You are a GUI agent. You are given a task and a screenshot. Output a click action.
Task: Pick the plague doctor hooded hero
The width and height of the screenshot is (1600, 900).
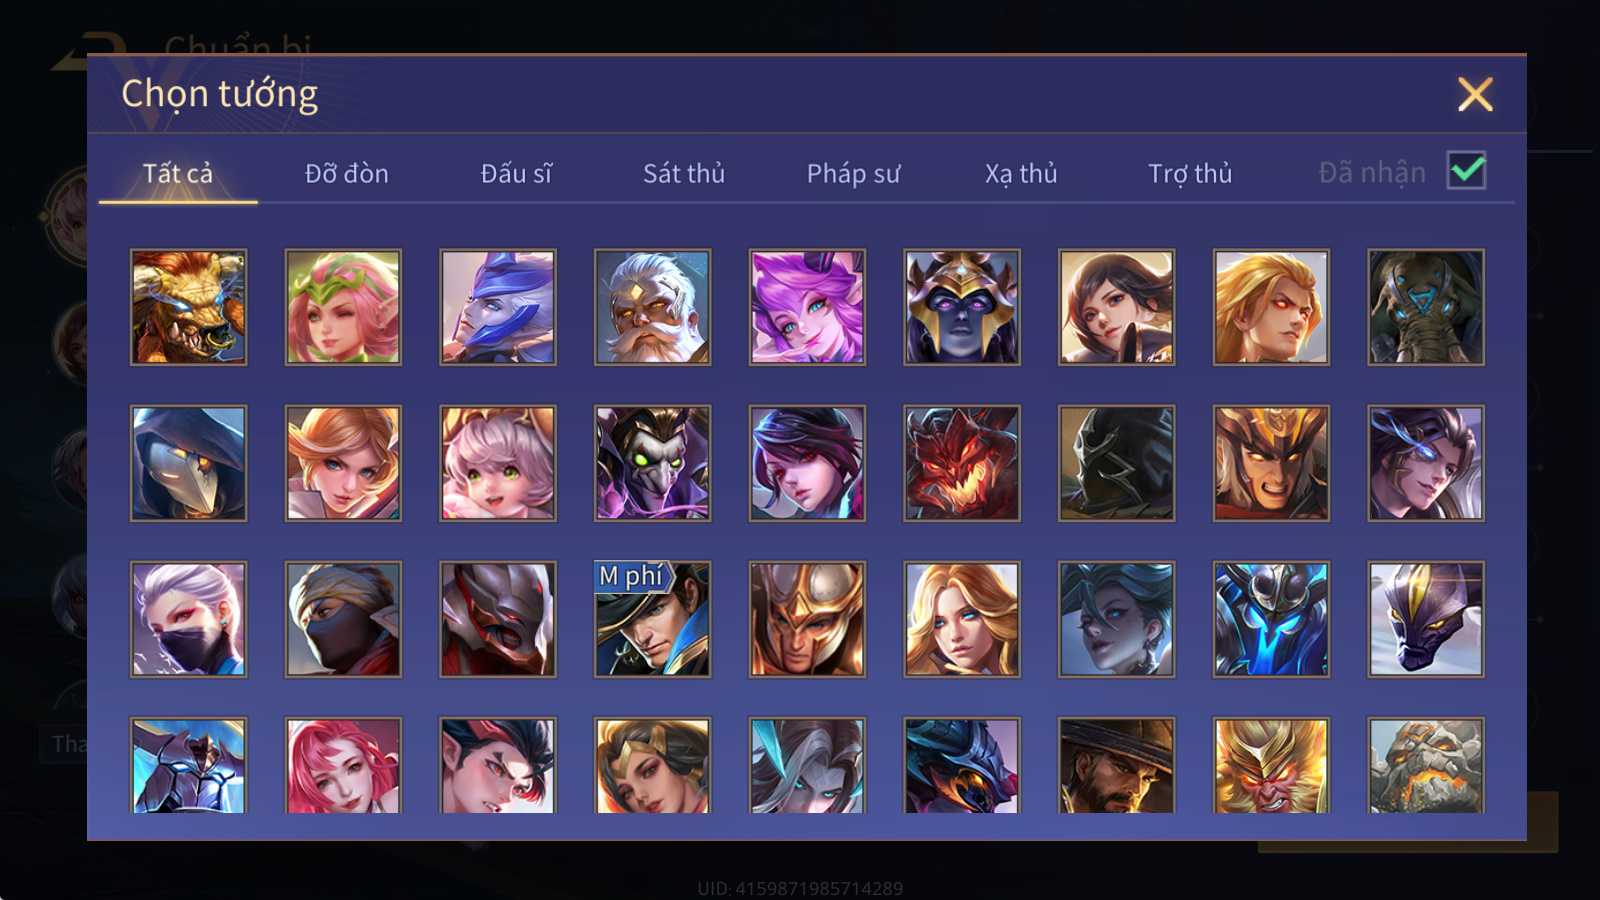(188, 463)
